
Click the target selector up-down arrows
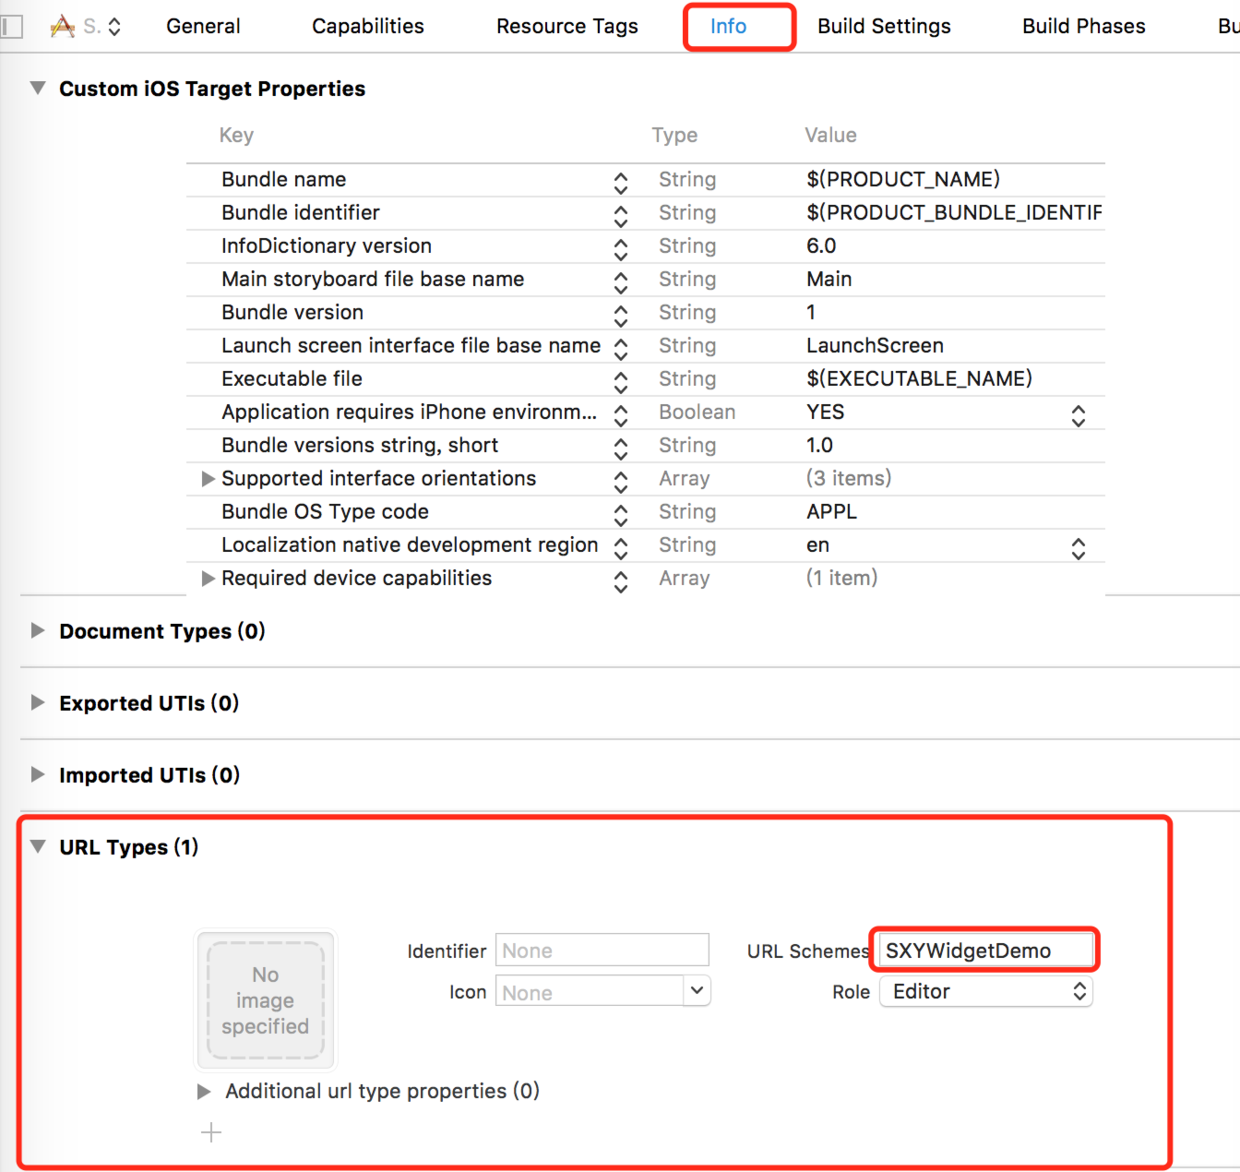(115, 27)
